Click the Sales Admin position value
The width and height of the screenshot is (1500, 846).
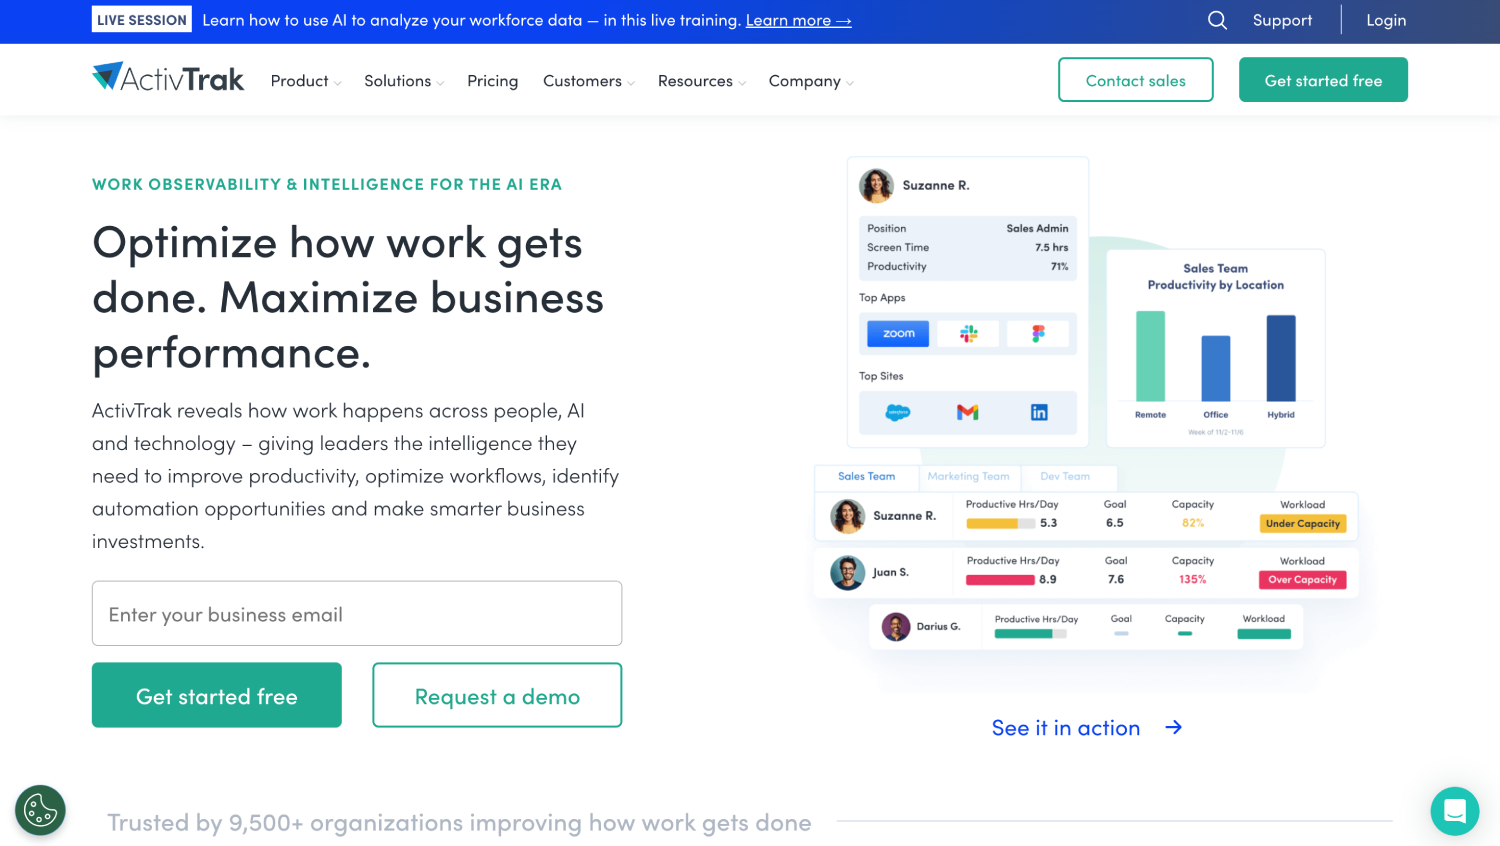coord(1037,228)
